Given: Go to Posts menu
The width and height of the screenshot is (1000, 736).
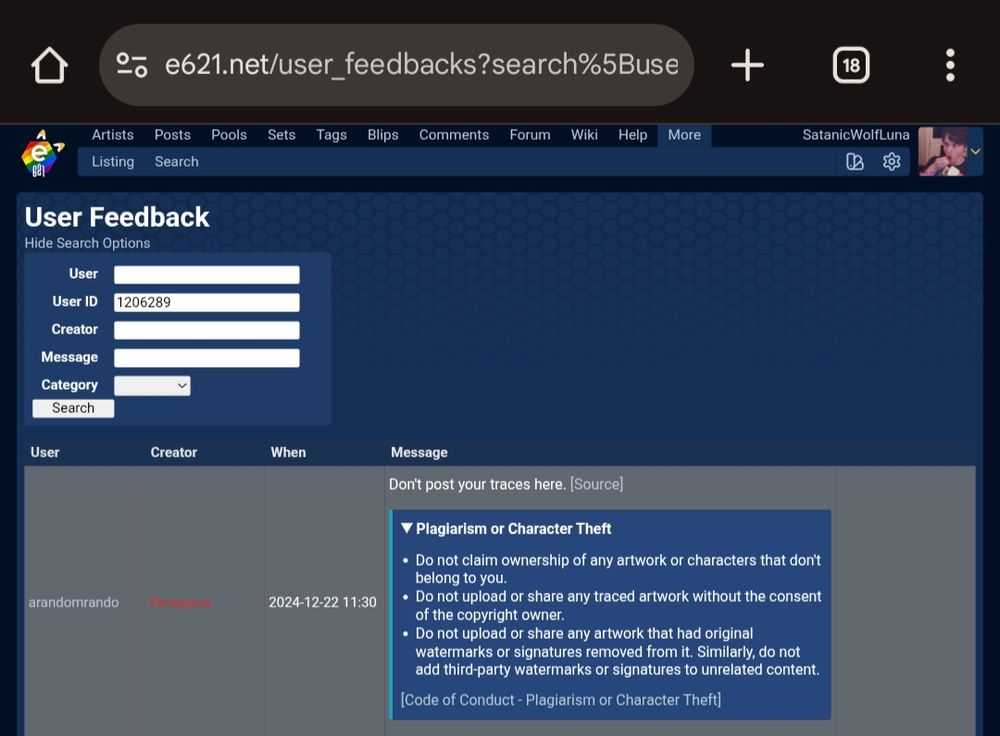Looking at the screenshot, I should 172,135.
